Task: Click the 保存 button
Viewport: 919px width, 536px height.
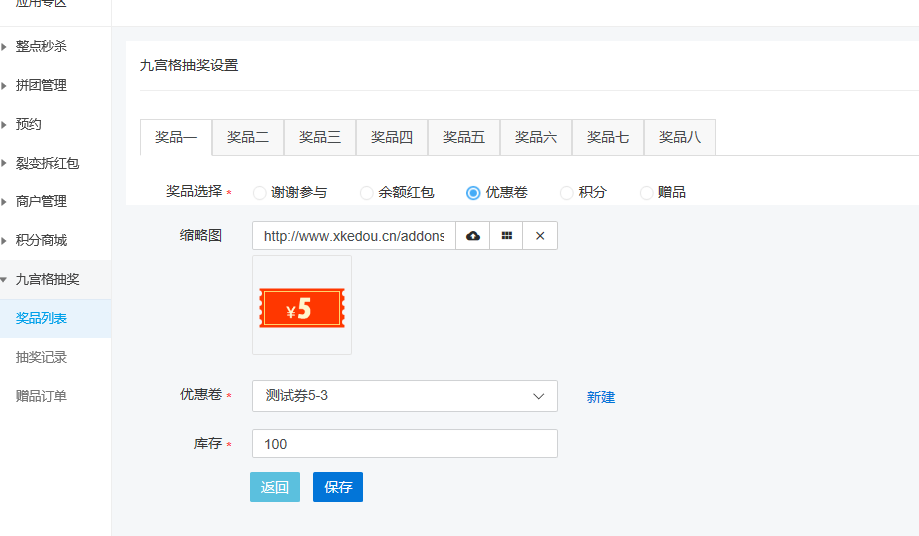Action: click(338, 487)
